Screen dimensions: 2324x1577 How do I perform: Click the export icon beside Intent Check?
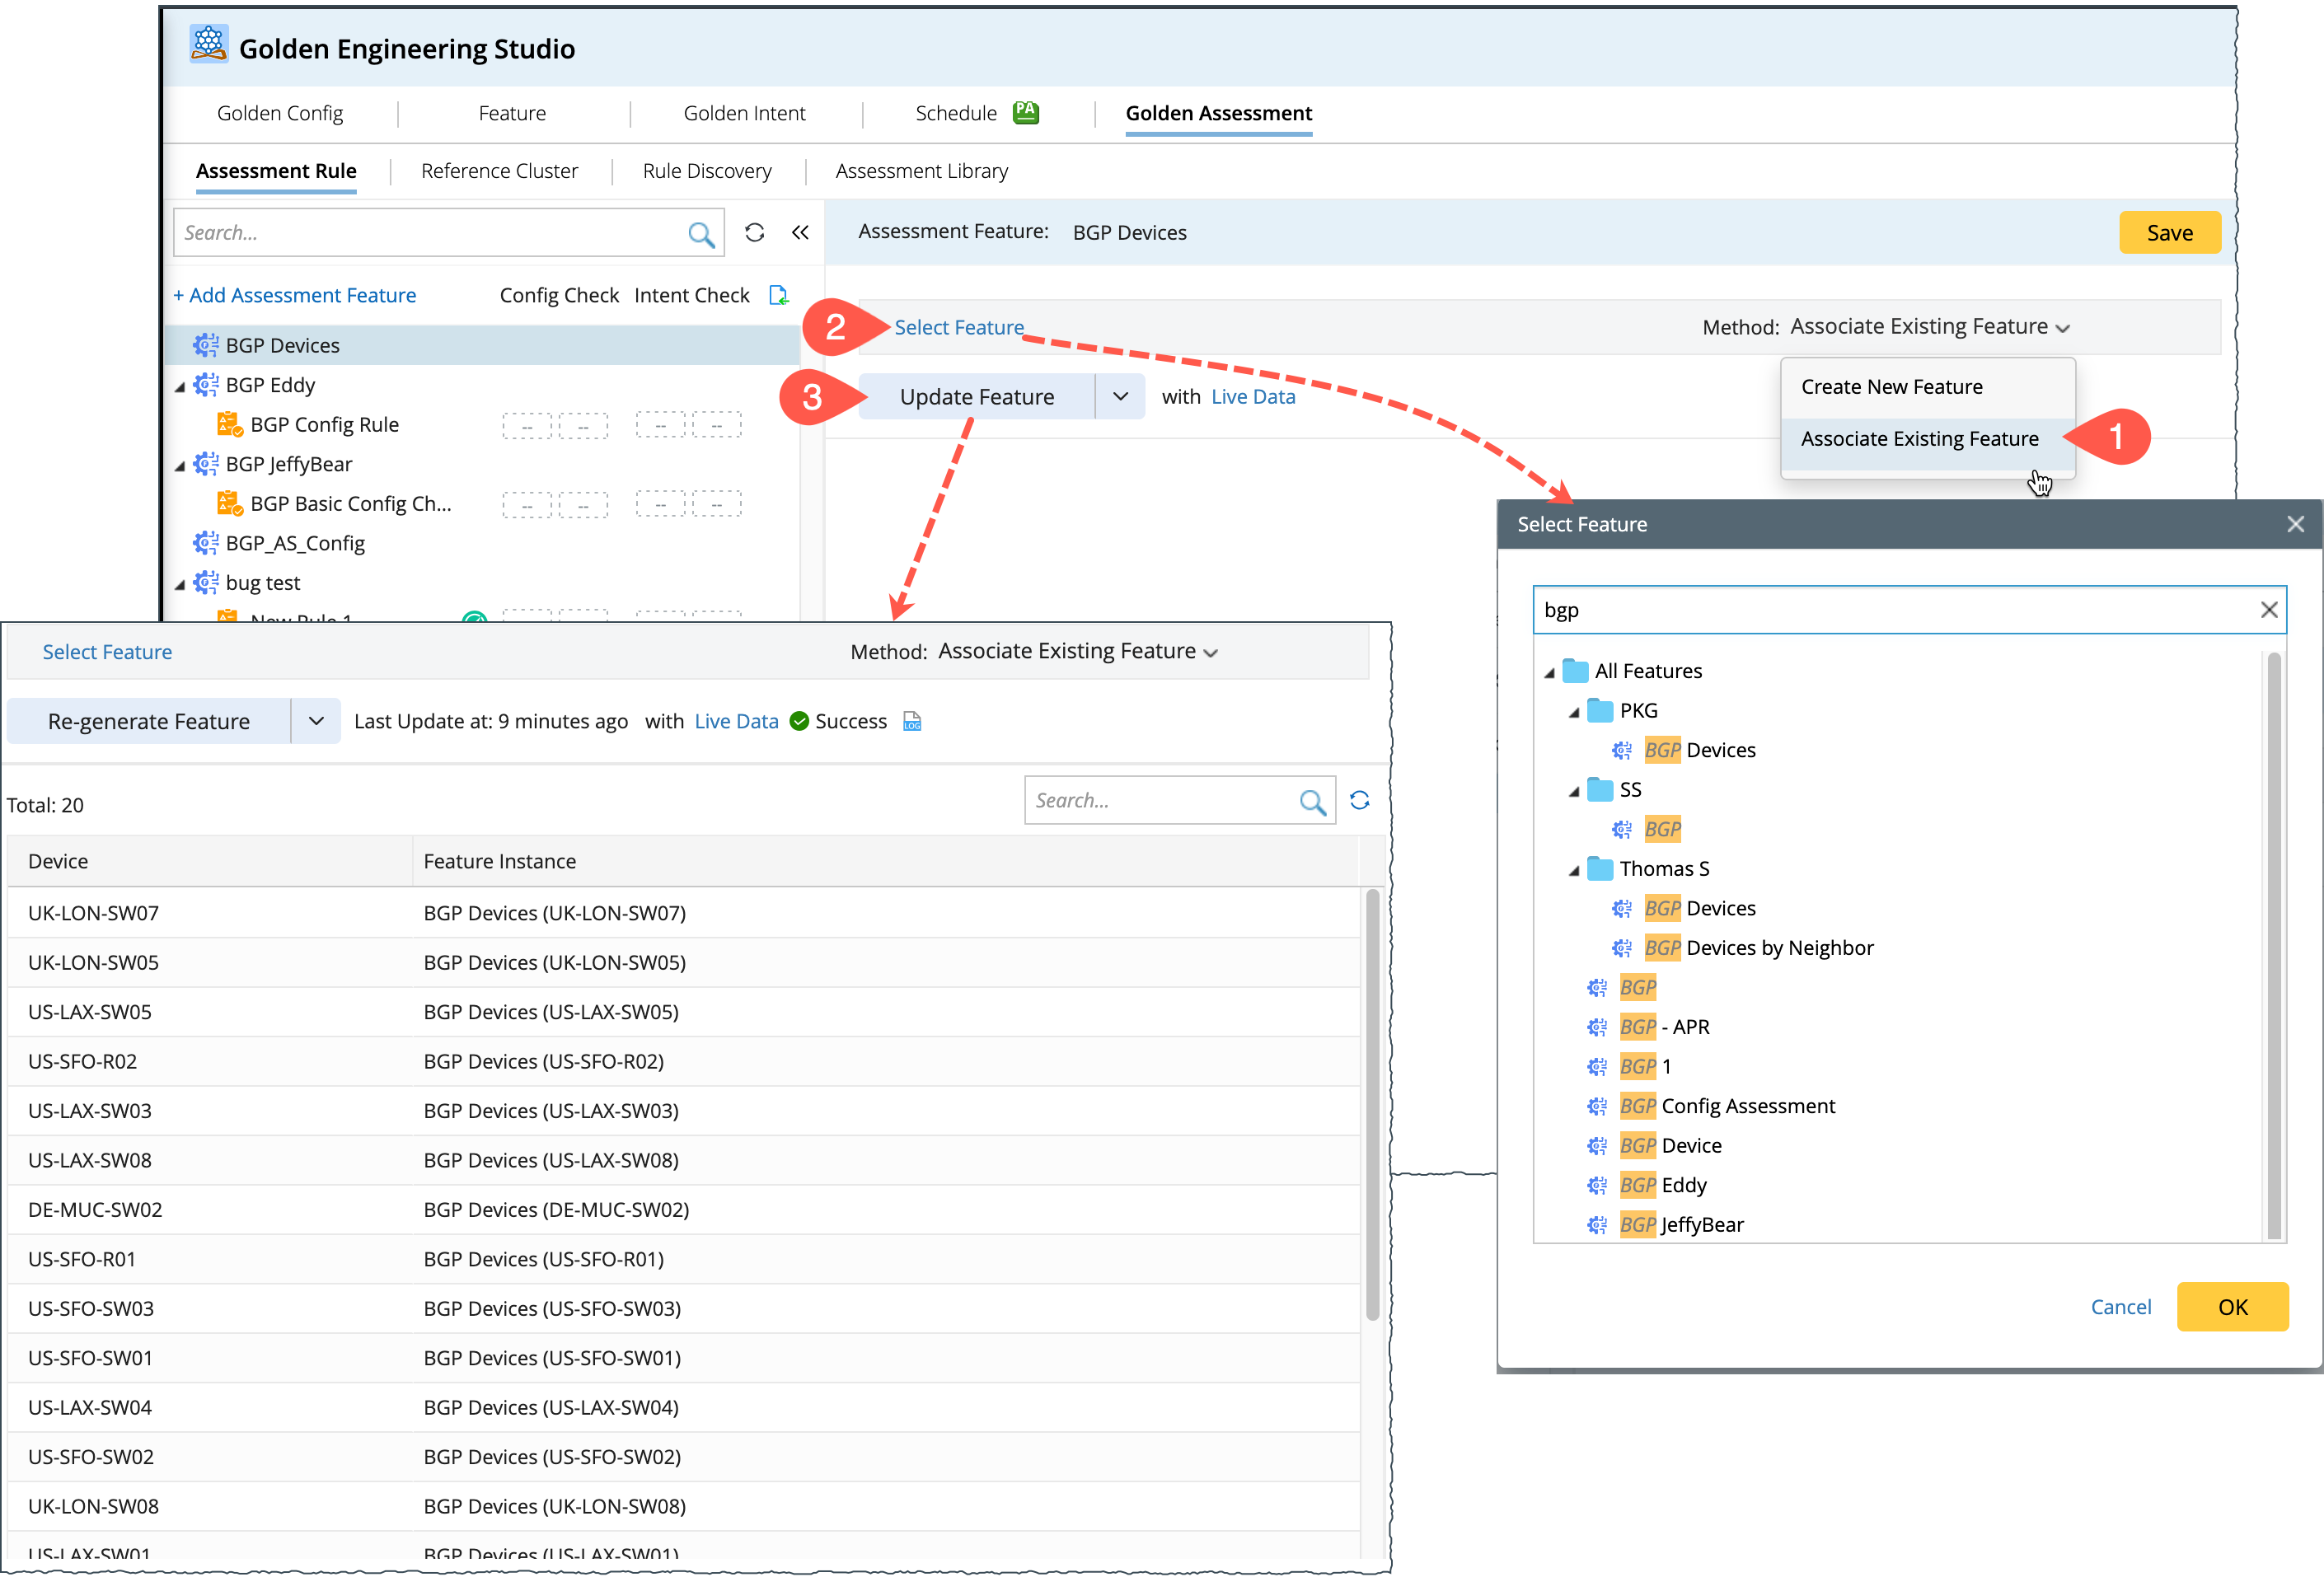tap(778, 295)
